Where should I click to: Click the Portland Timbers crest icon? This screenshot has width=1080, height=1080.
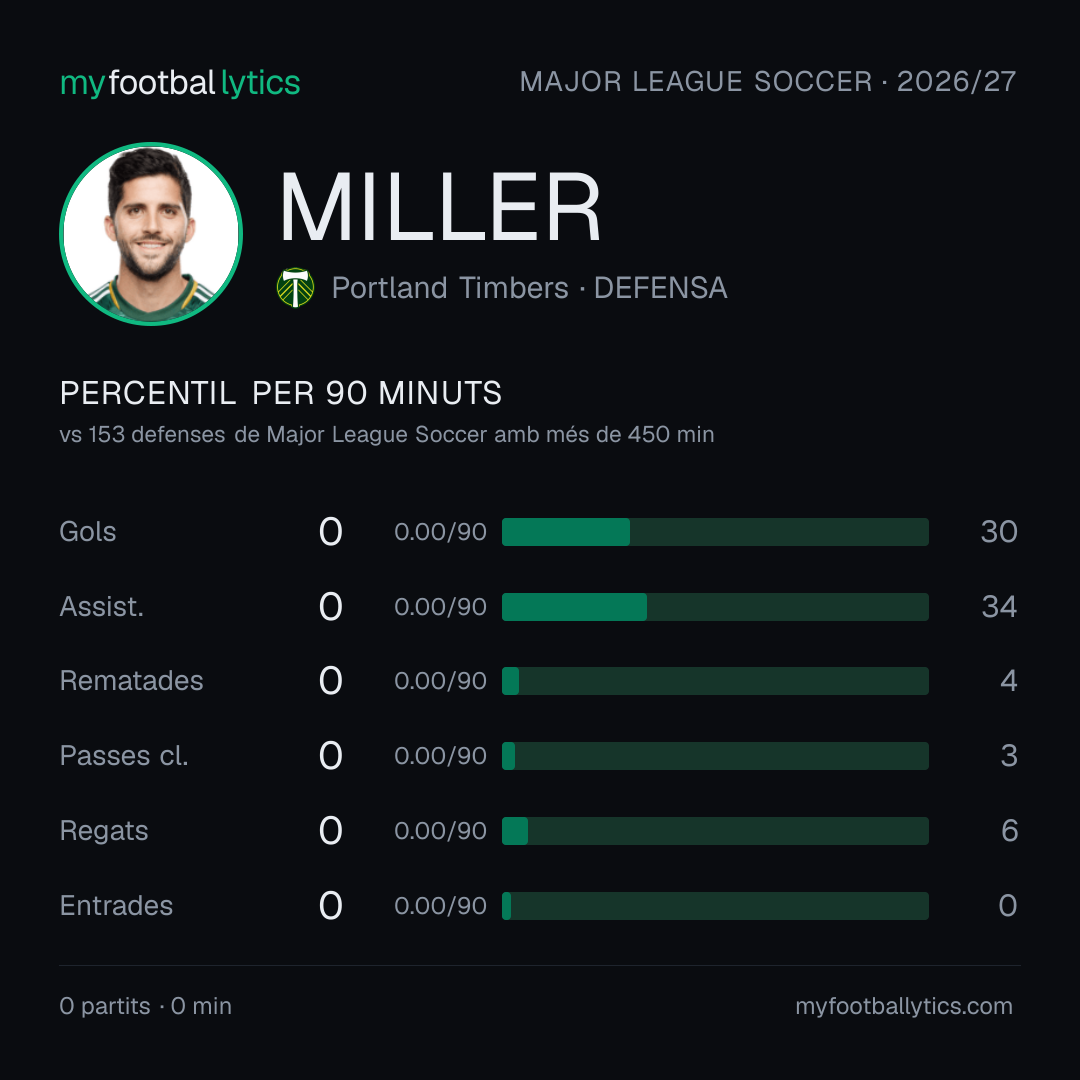tap(295, 287)
